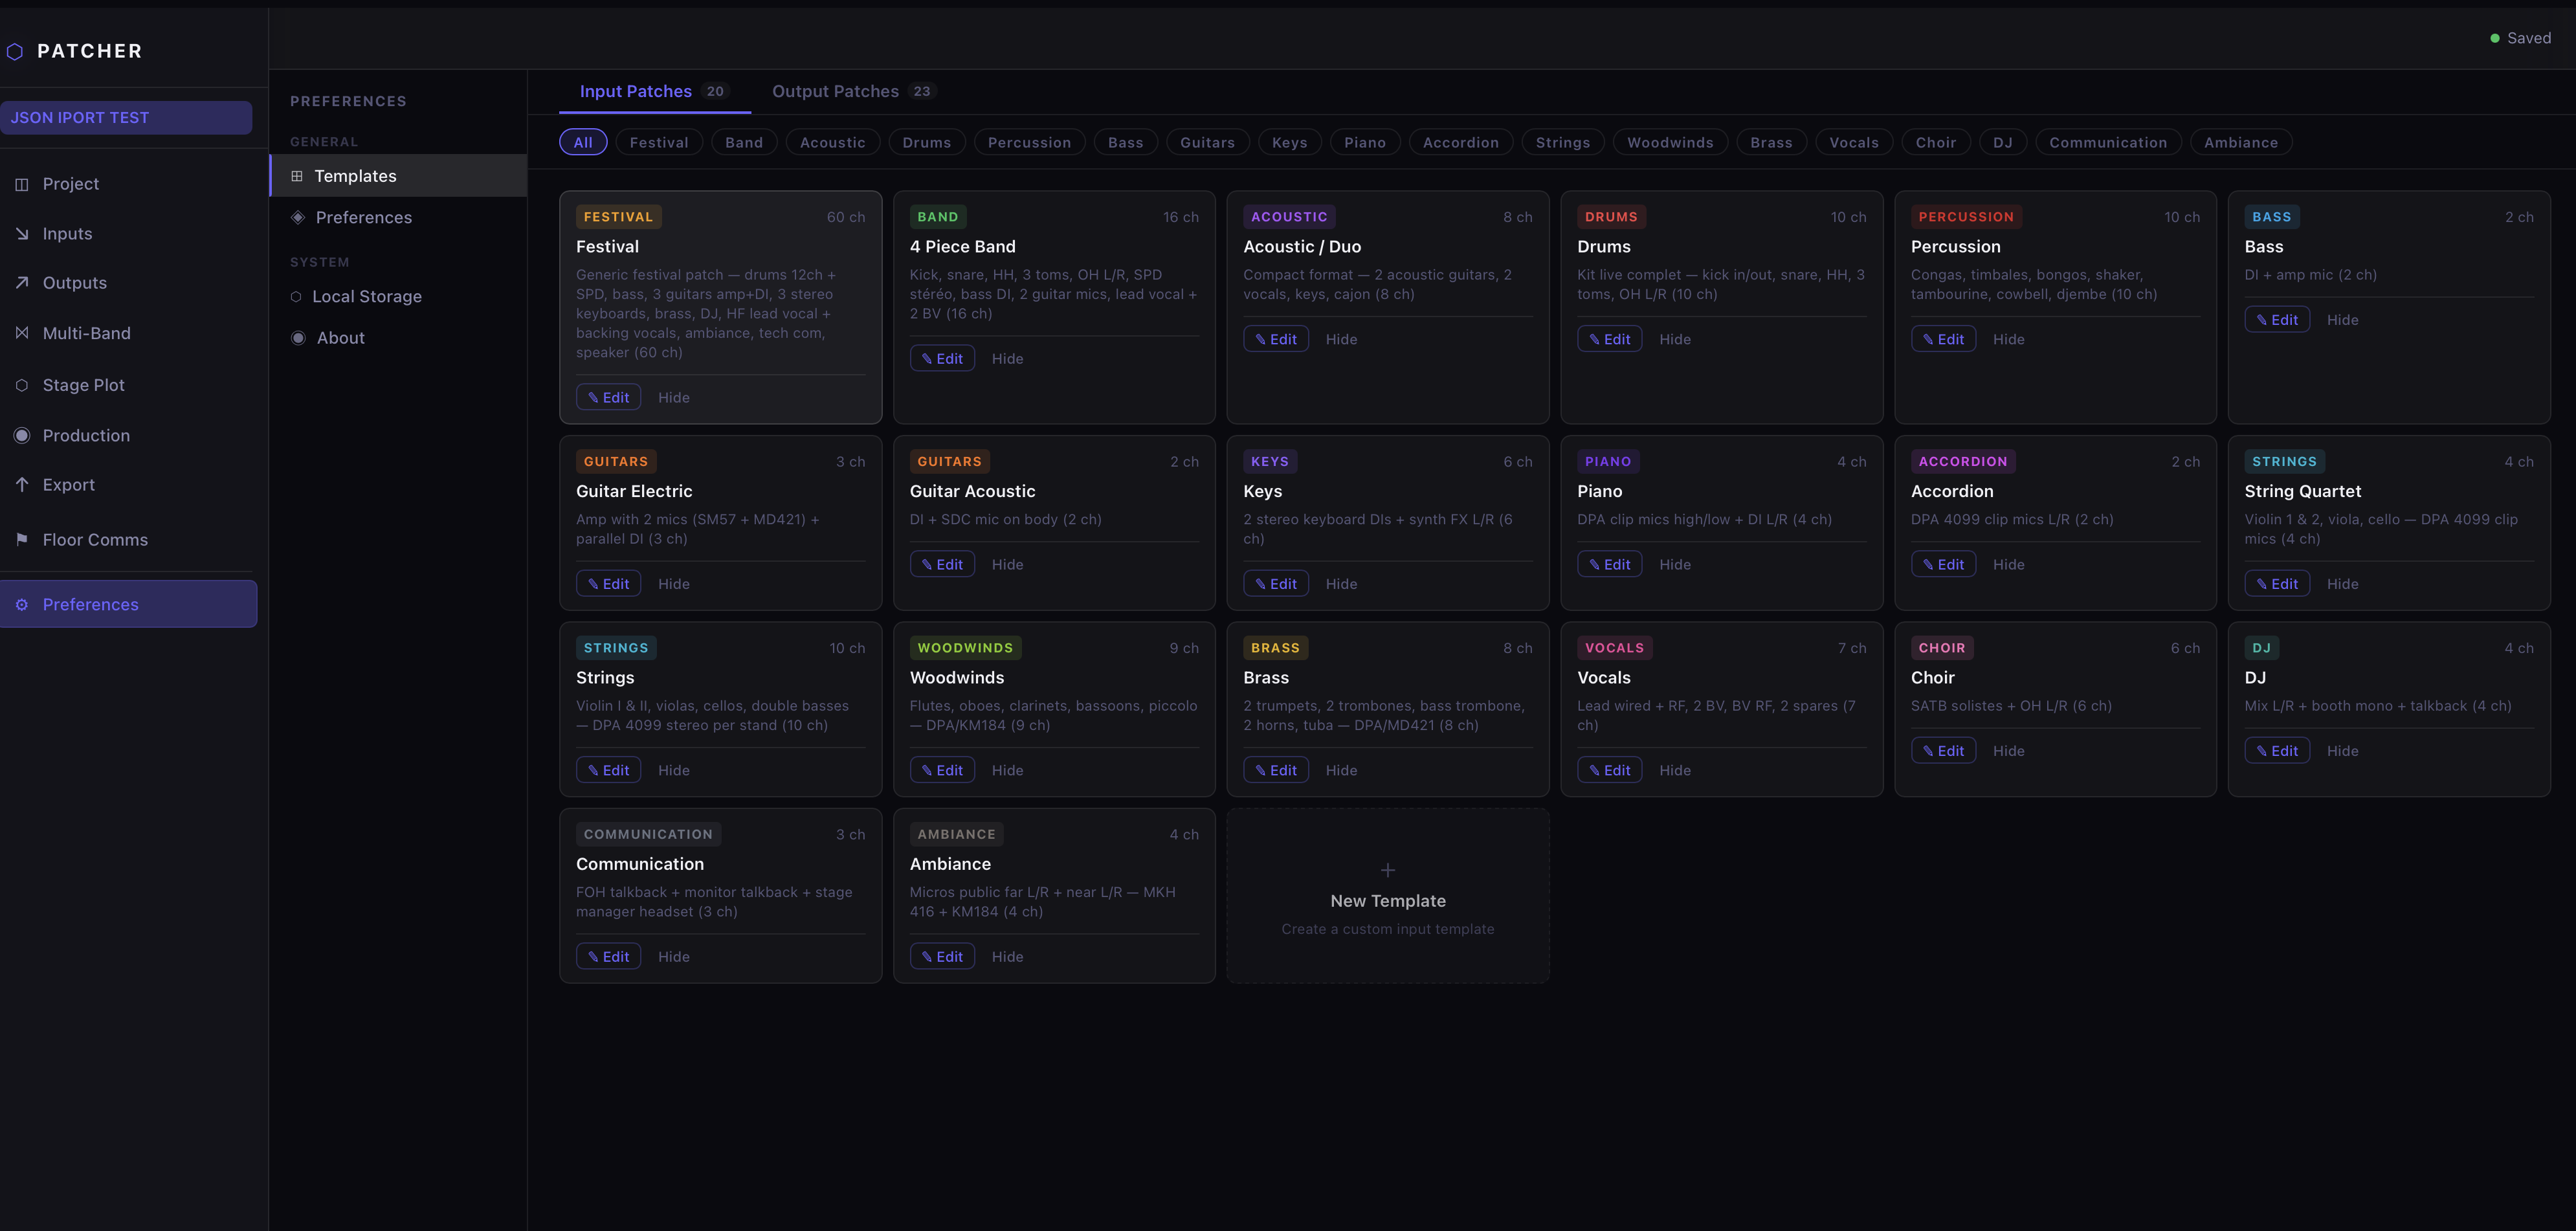Filter templates by Accordion chip
The height and width of the screenshot is (1231, 2576).
click(x=1460, y=142)
